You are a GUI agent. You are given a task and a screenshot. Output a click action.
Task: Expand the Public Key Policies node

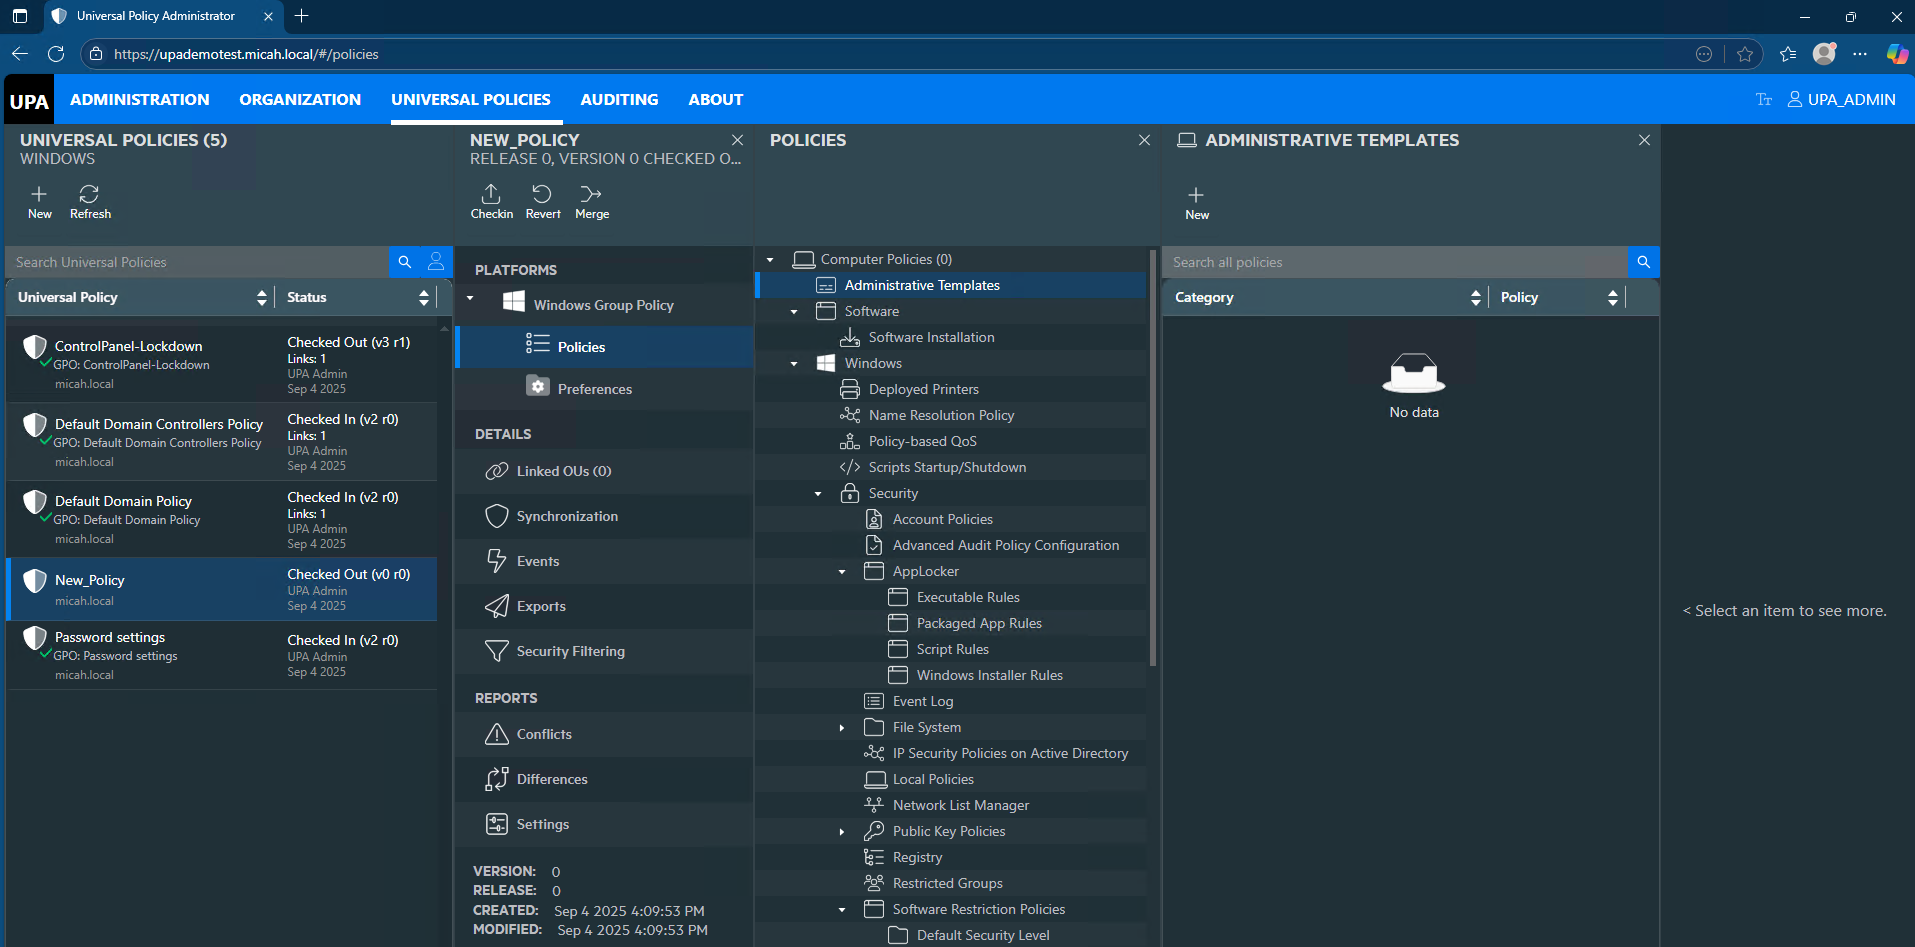(842, 832)
